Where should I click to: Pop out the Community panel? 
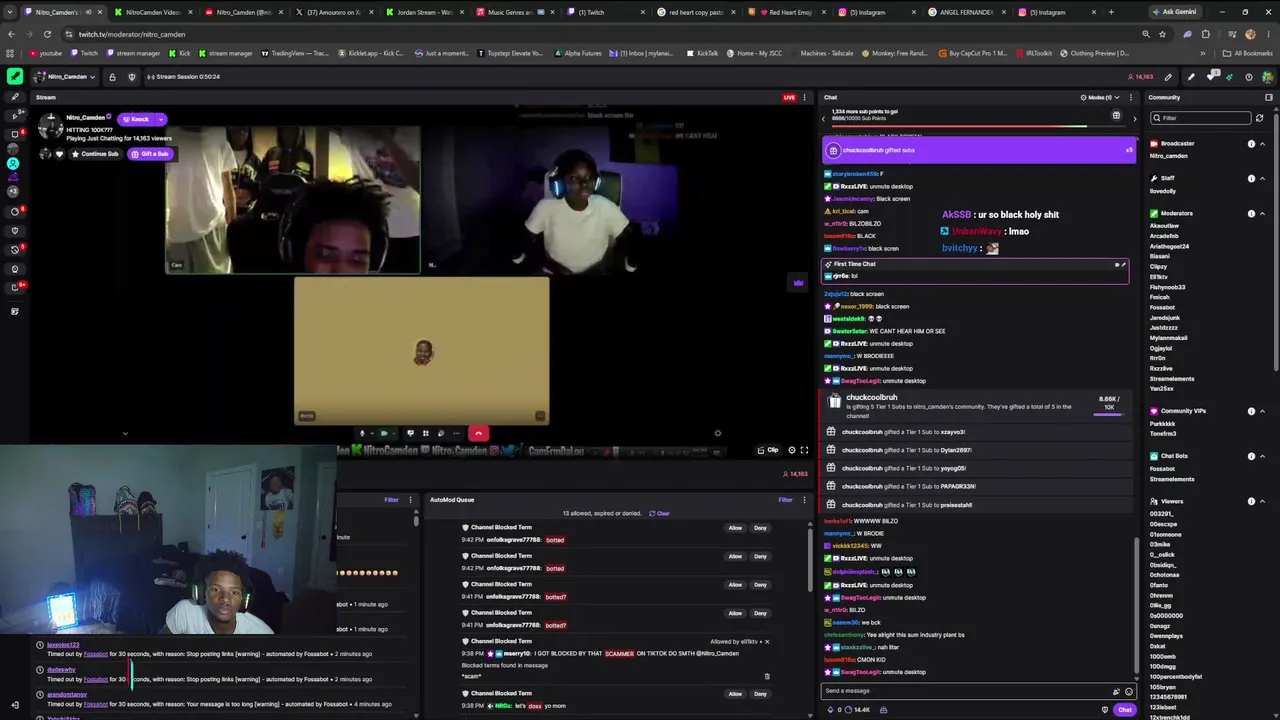coord(1269,97)
